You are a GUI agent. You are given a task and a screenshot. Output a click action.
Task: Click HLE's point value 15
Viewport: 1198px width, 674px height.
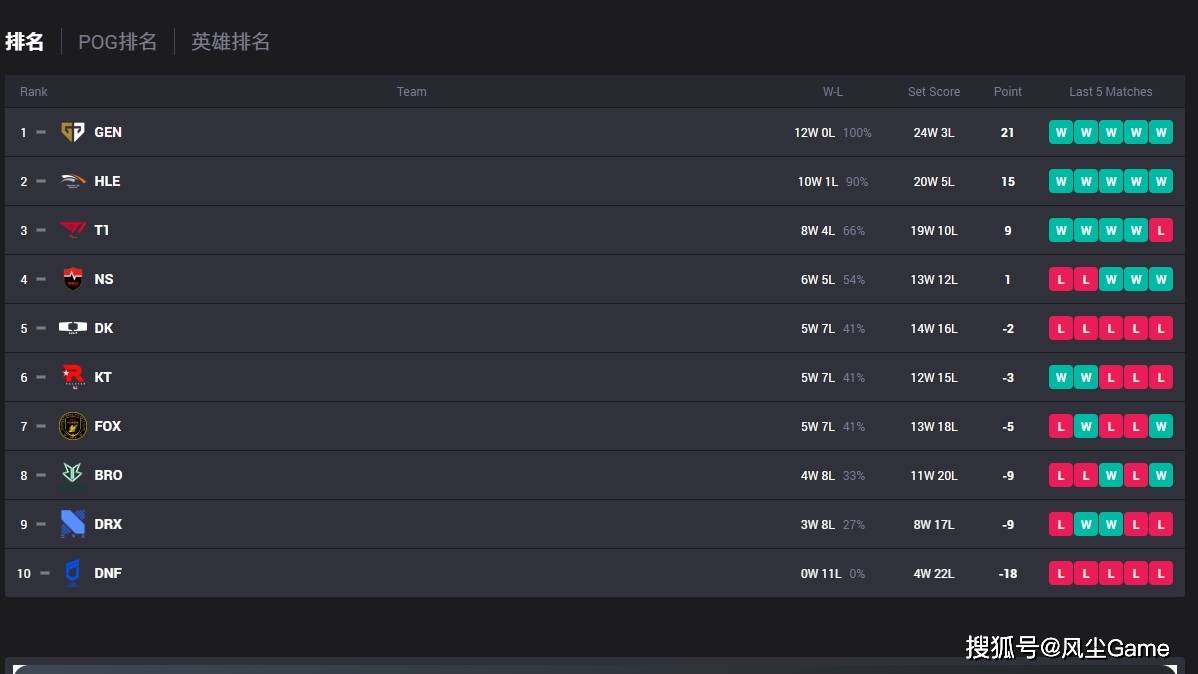1008,181
